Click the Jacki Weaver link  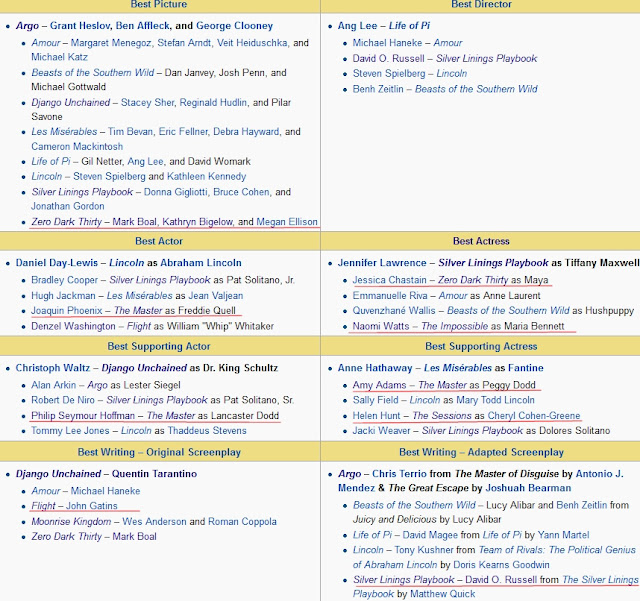(382, 431)
